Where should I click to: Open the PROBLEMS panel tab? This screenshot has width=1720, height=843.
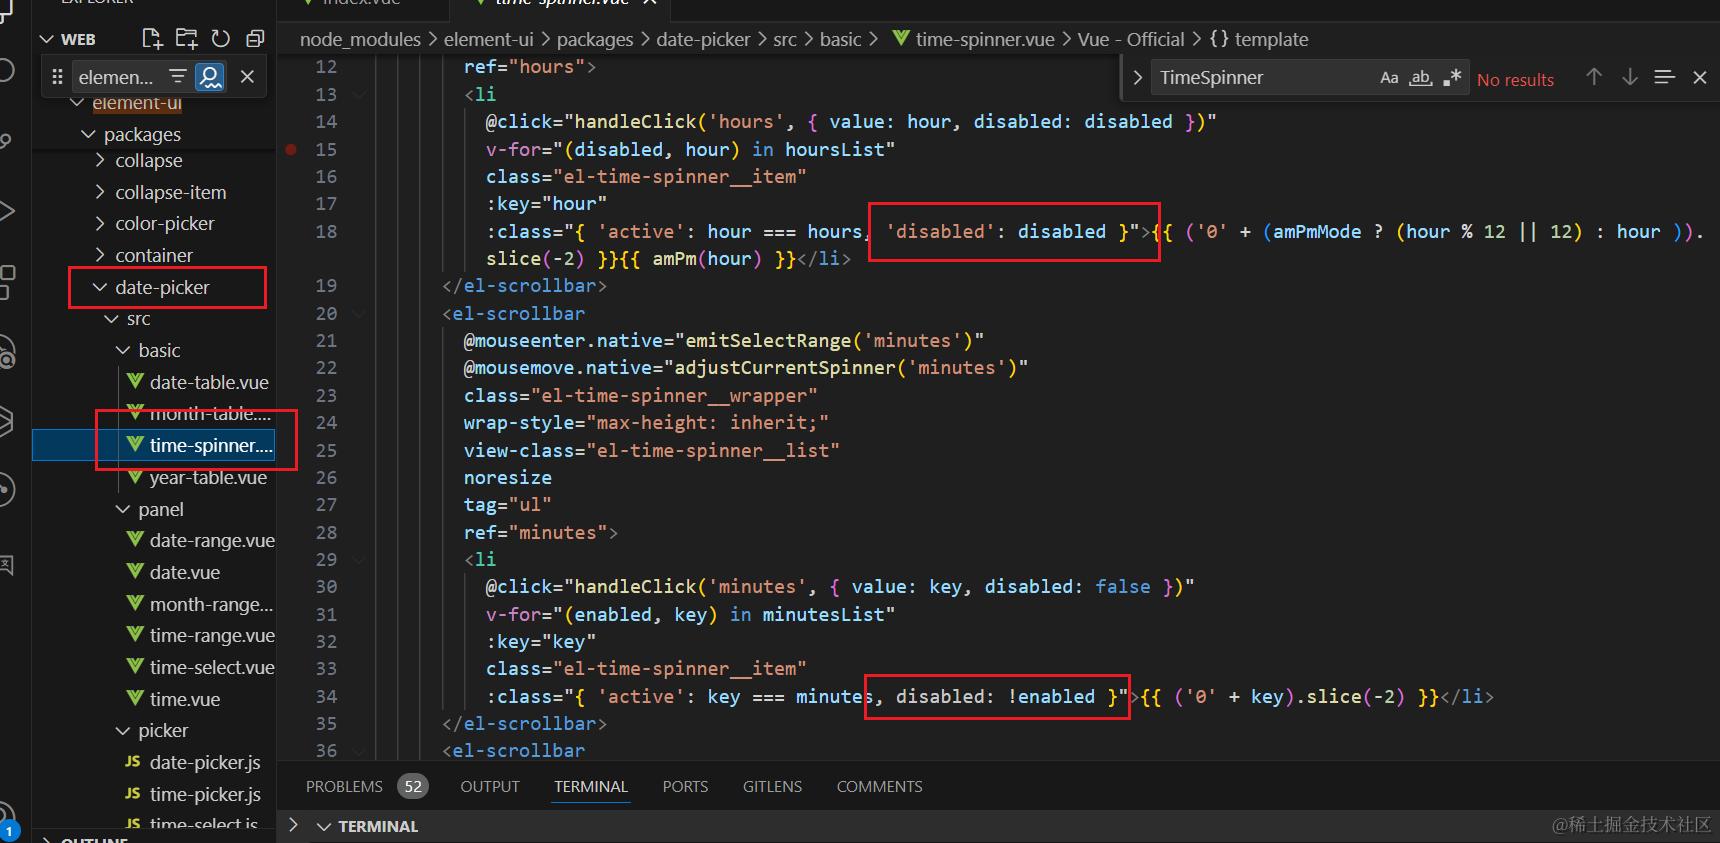tap(344, 786)
